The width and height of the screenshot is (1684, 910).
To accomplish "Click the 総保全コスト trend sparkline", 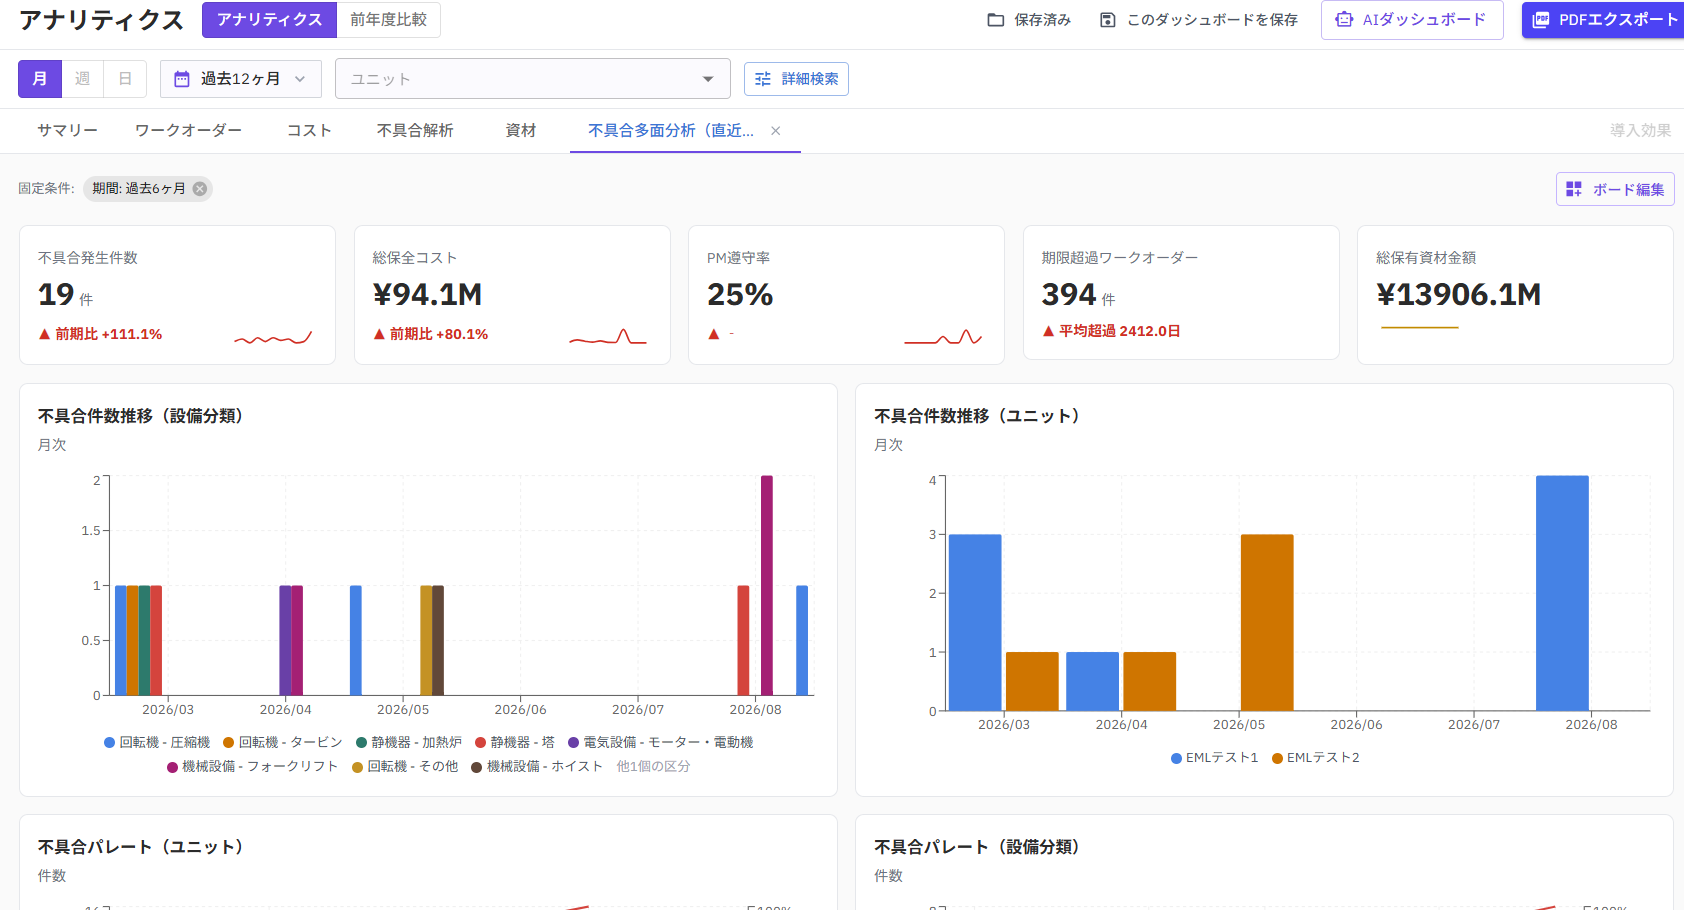I will [x=608, y=337].
